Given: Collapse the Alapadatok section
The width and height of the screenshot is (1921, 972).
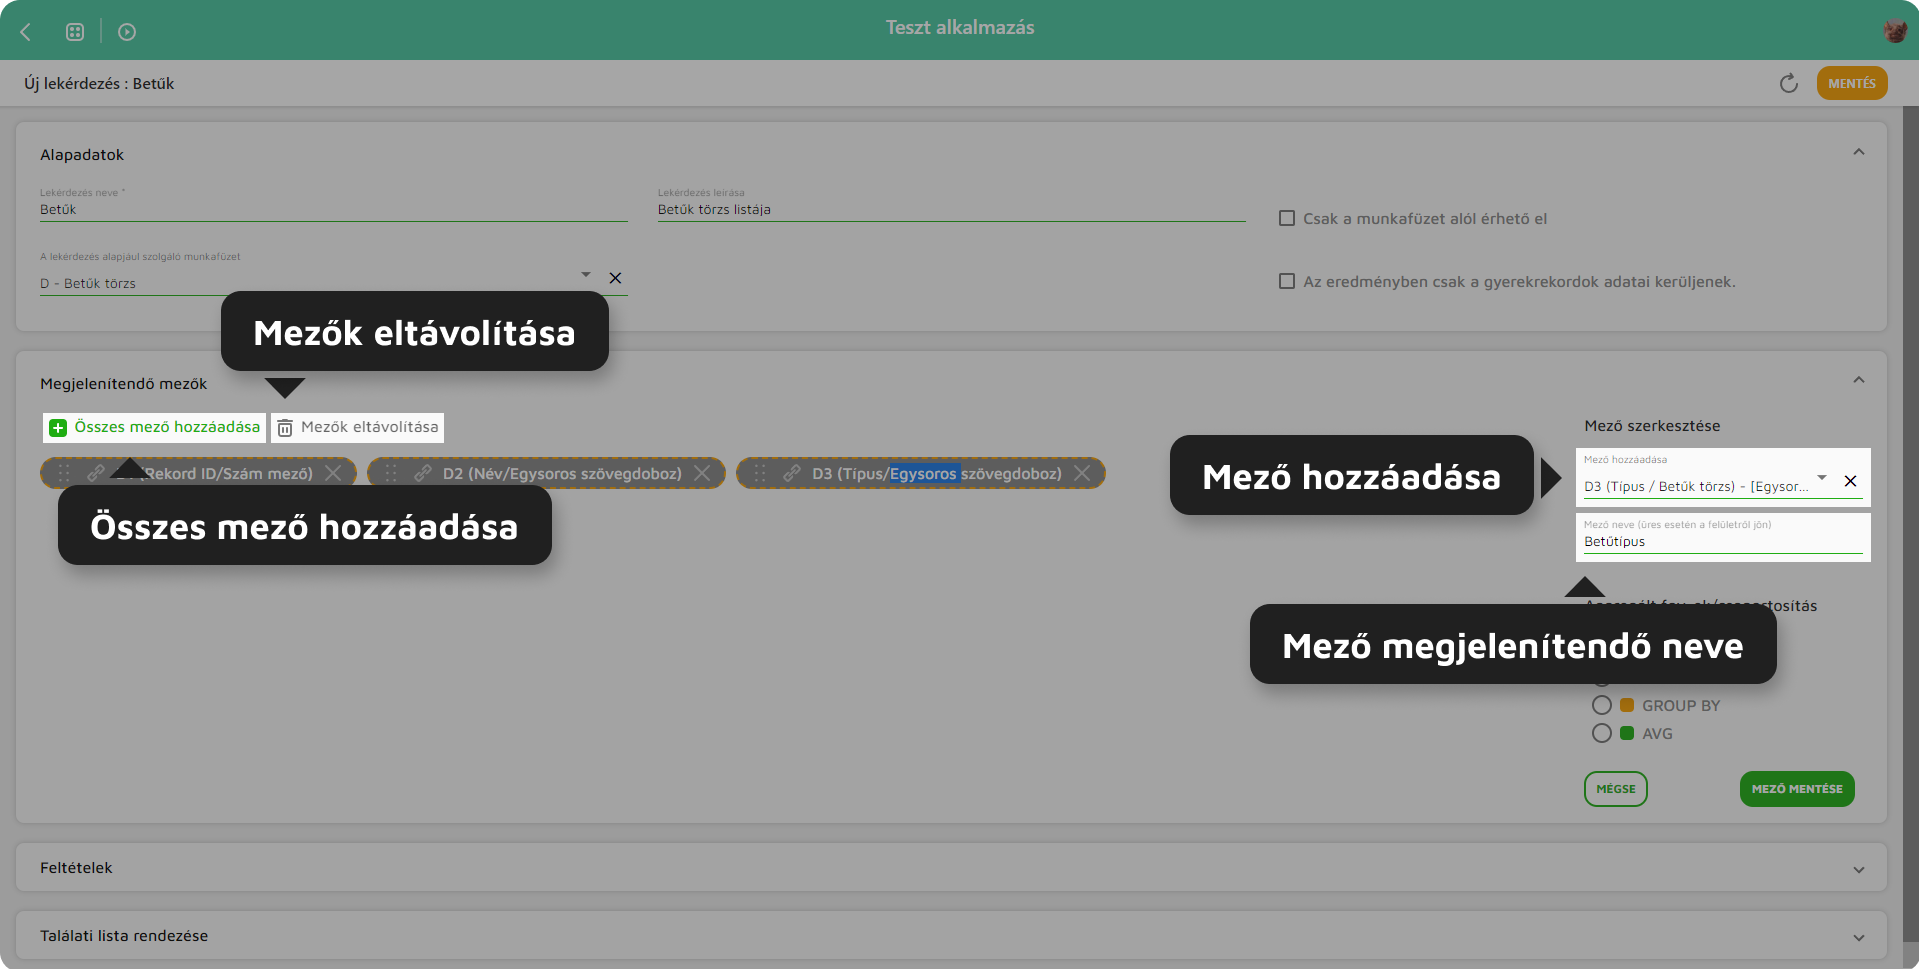Looking at the screenshot, I should pyautogui.click(x=1859, y=152).
